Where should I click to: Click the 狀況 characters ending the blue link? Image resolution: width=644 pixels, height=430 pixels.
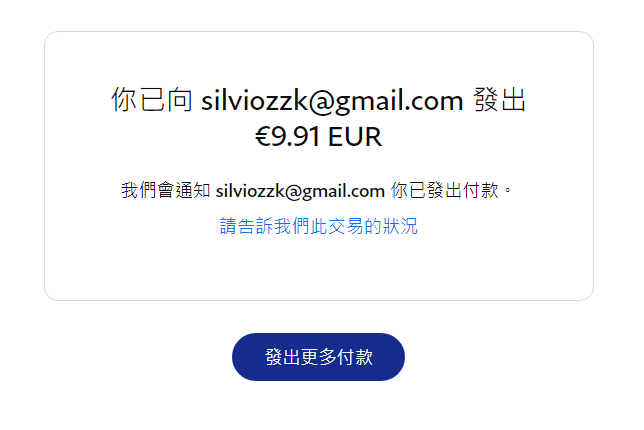click(400, 226)
